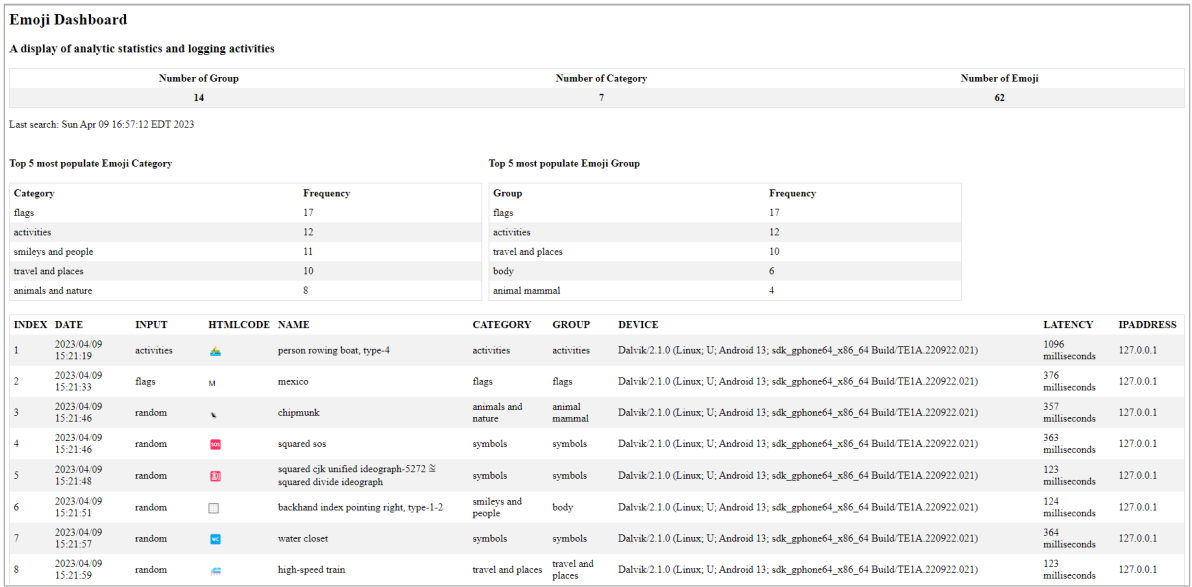This screenshot has width=1192, height=587.
Task: Click the INDEX column header
Action: pyautogui.click(x=31, y=324)
